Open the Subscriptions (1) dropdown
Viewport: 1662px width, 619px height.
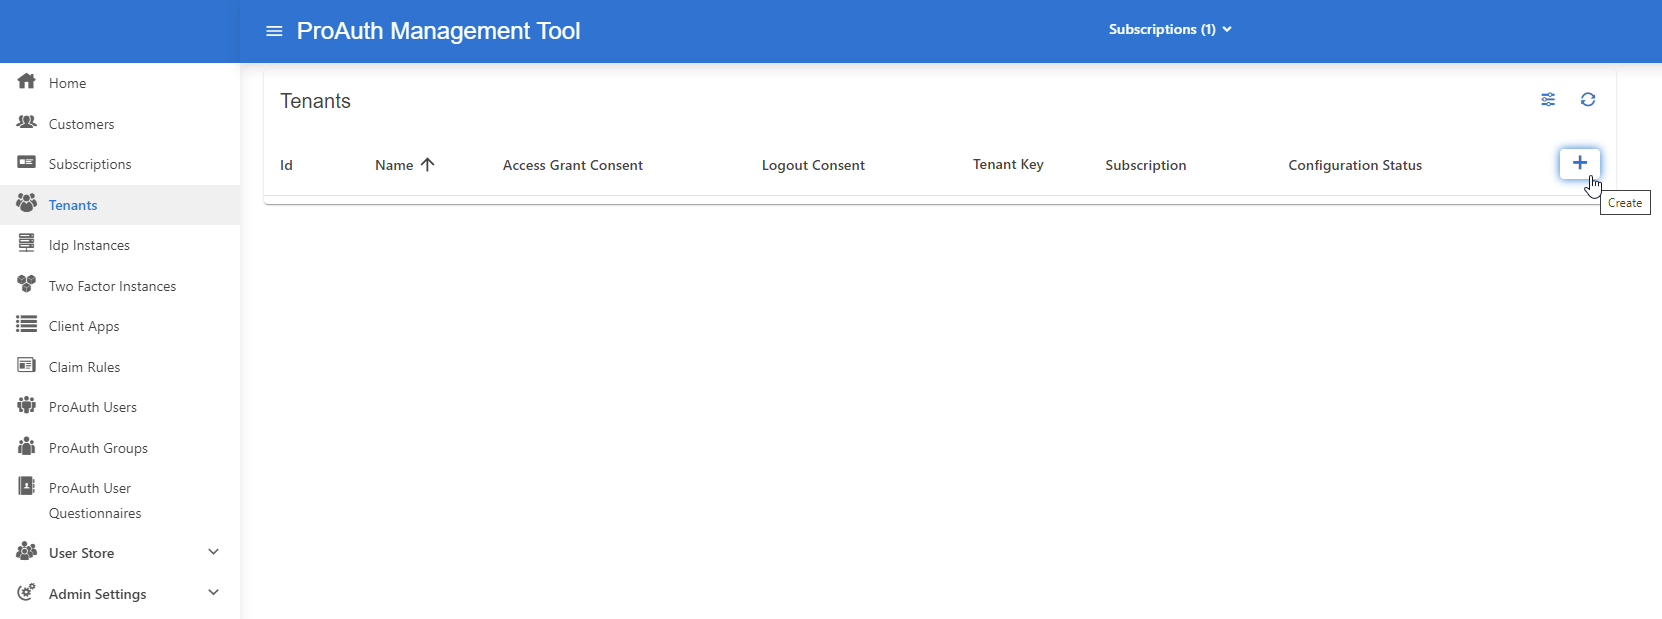tap(1170, 29)
